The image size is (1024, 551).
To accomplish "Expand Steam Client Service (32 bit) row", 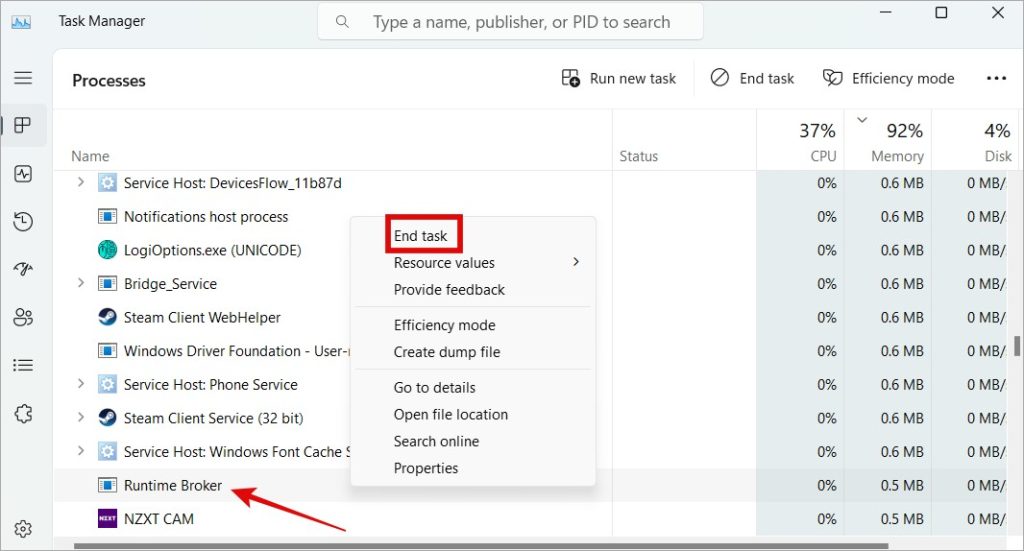I will point(81,417).
